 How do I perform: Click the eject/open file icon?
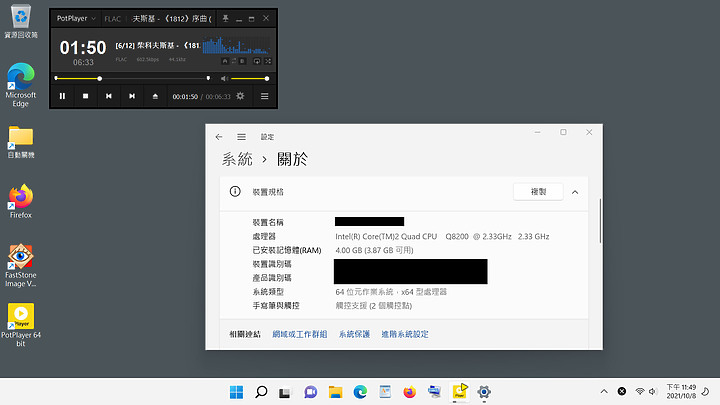(x=155, y=96)
